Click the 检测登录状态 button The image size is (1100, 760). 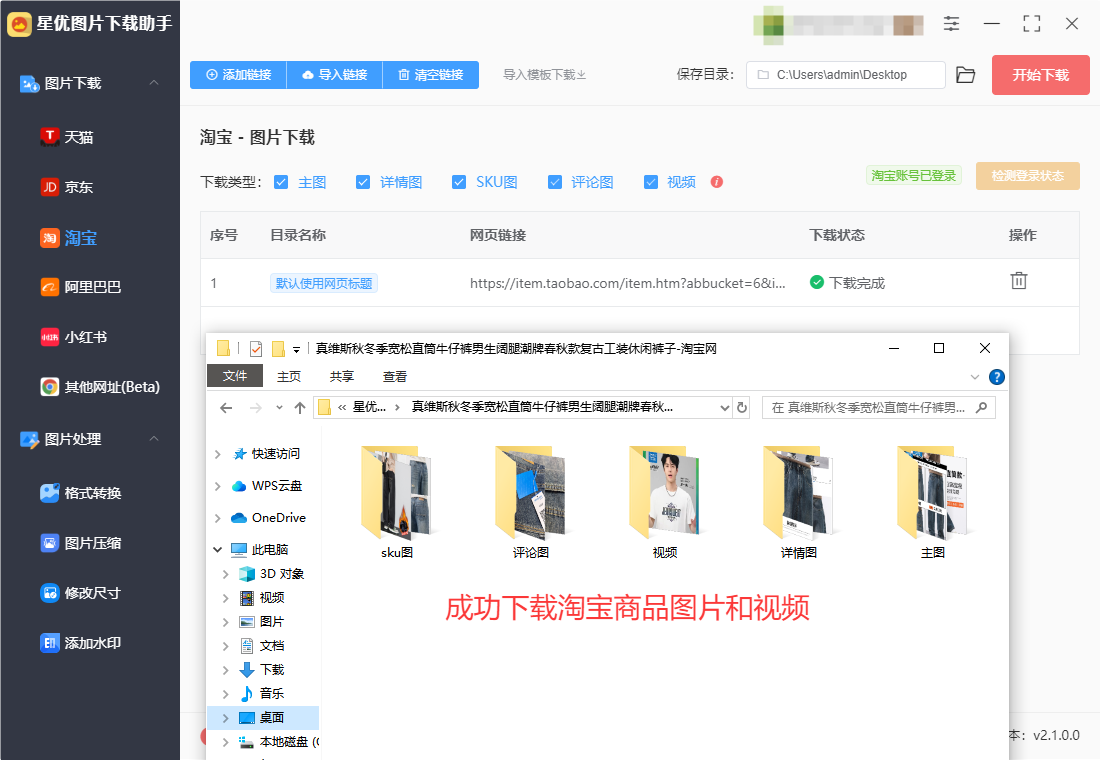[x=1027, y=175]
